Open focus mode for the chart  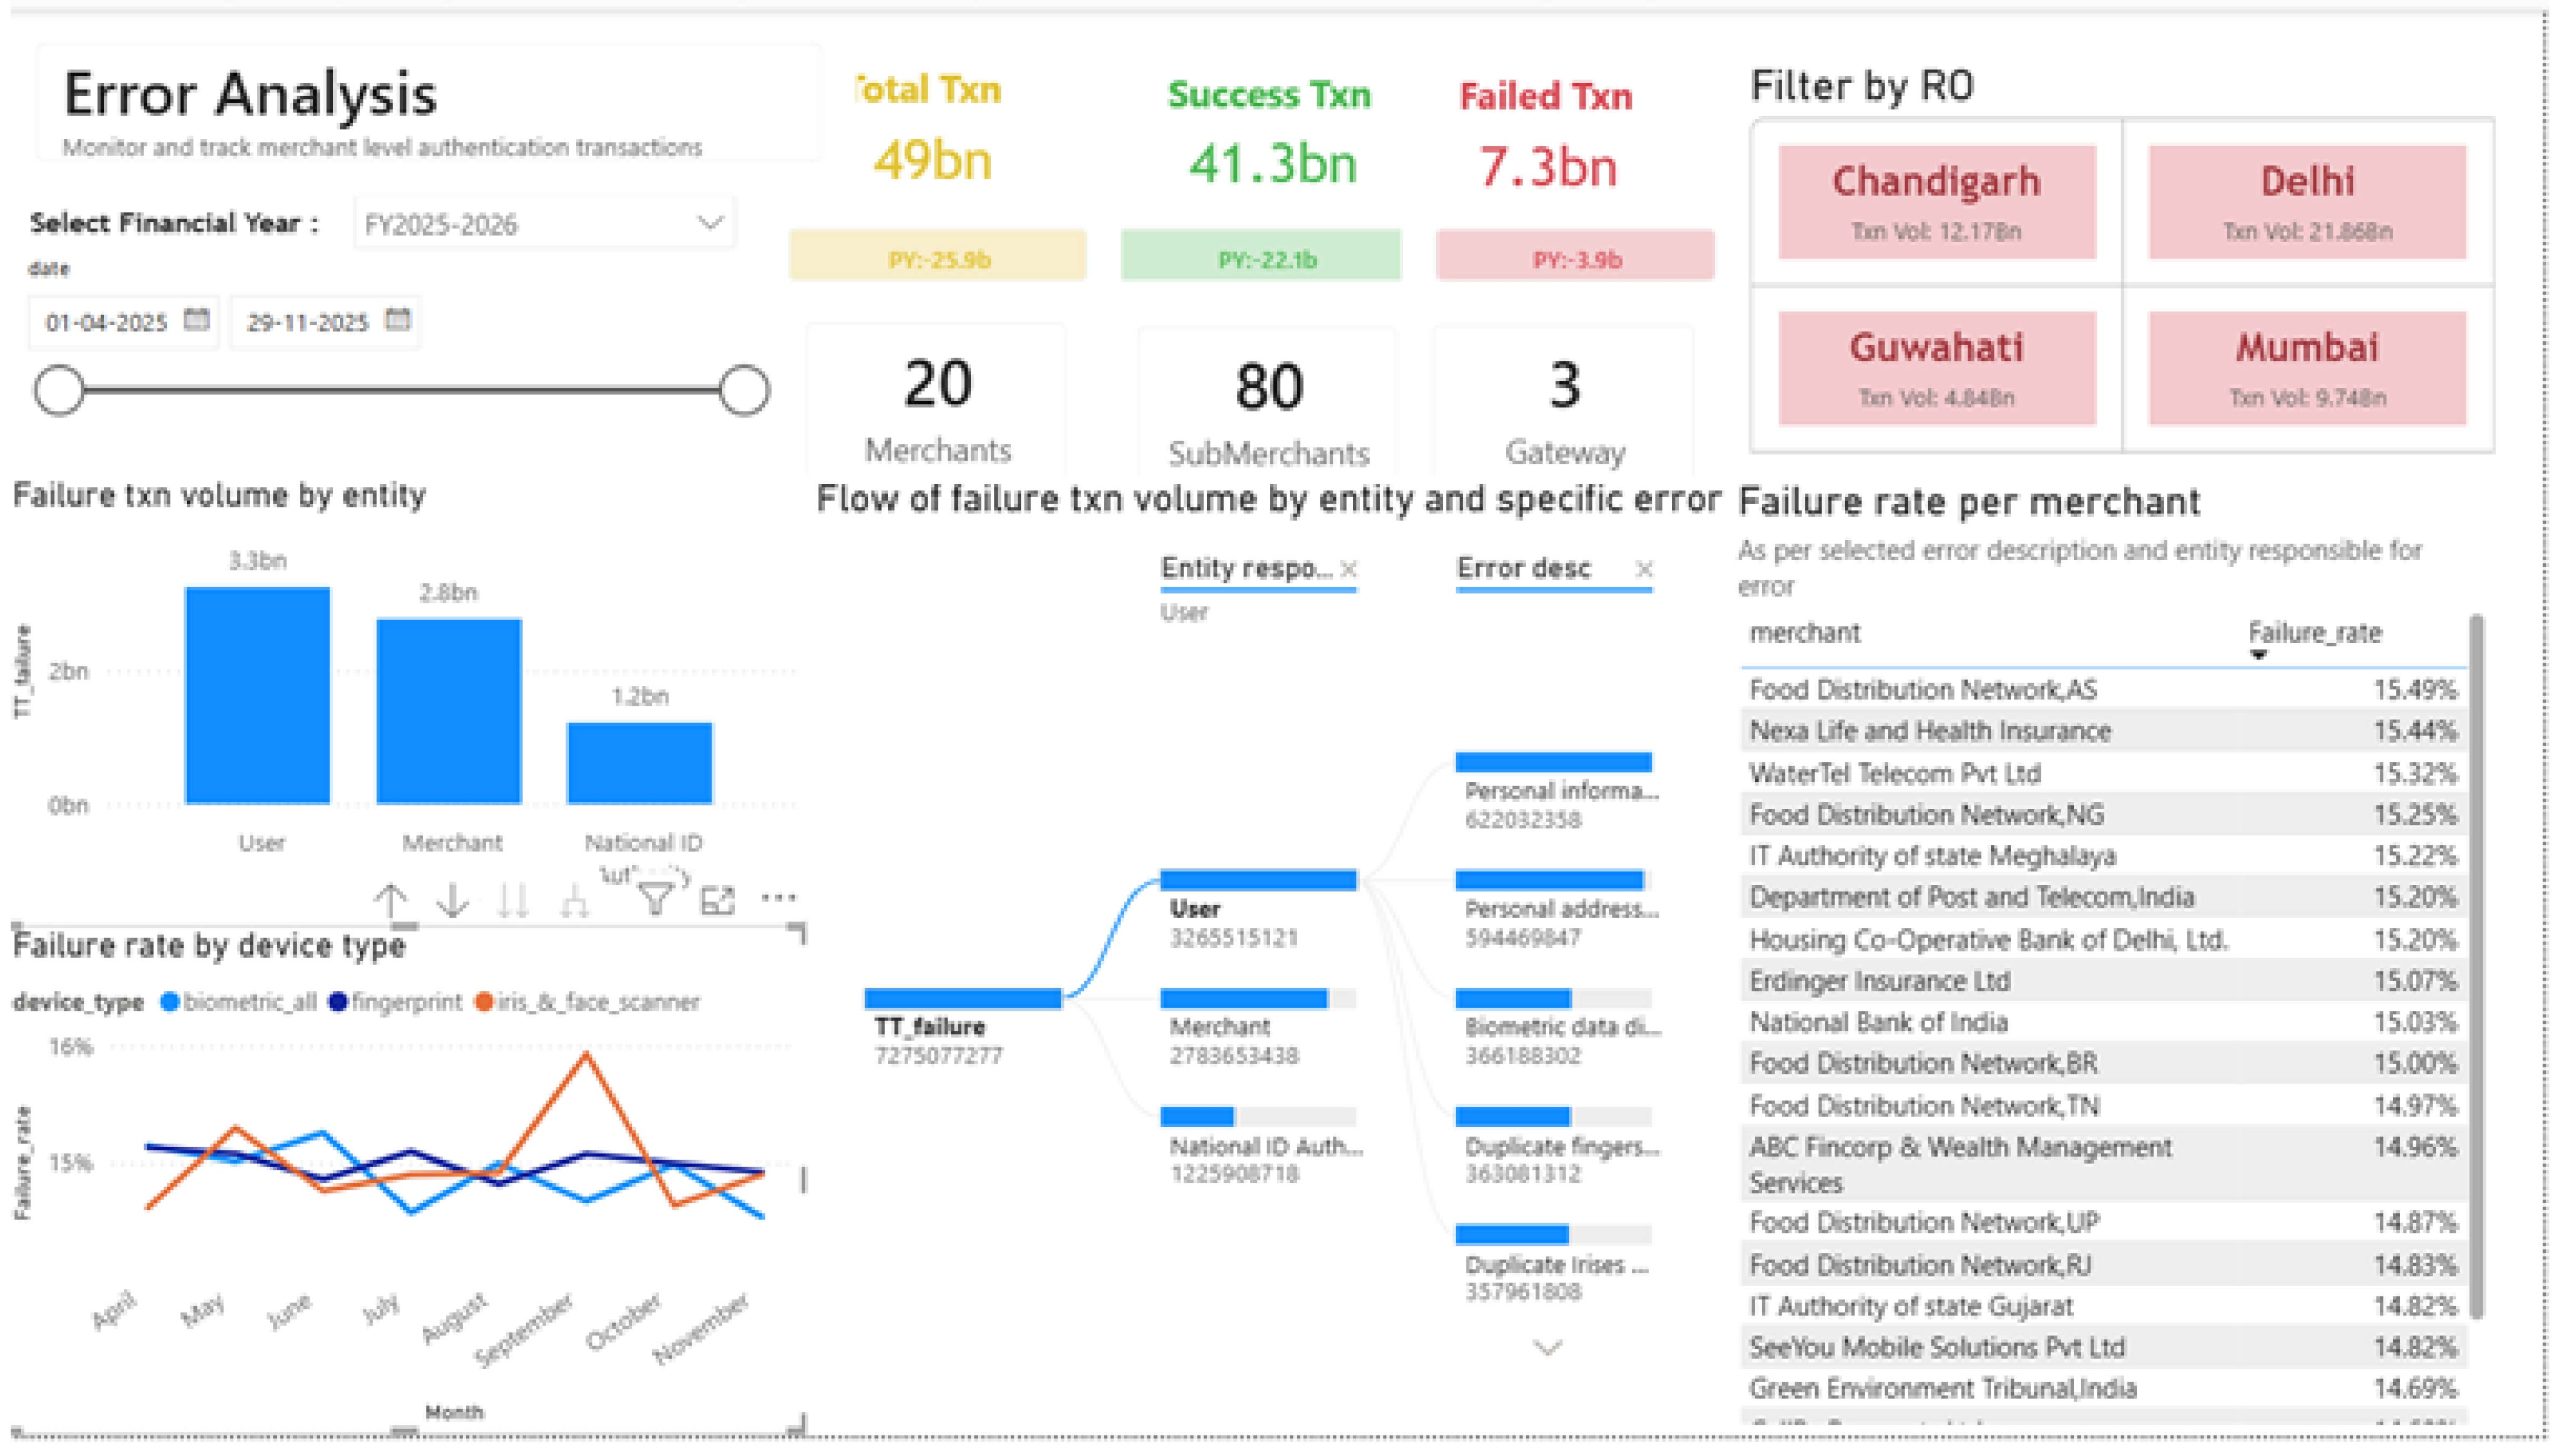(718, 901)
